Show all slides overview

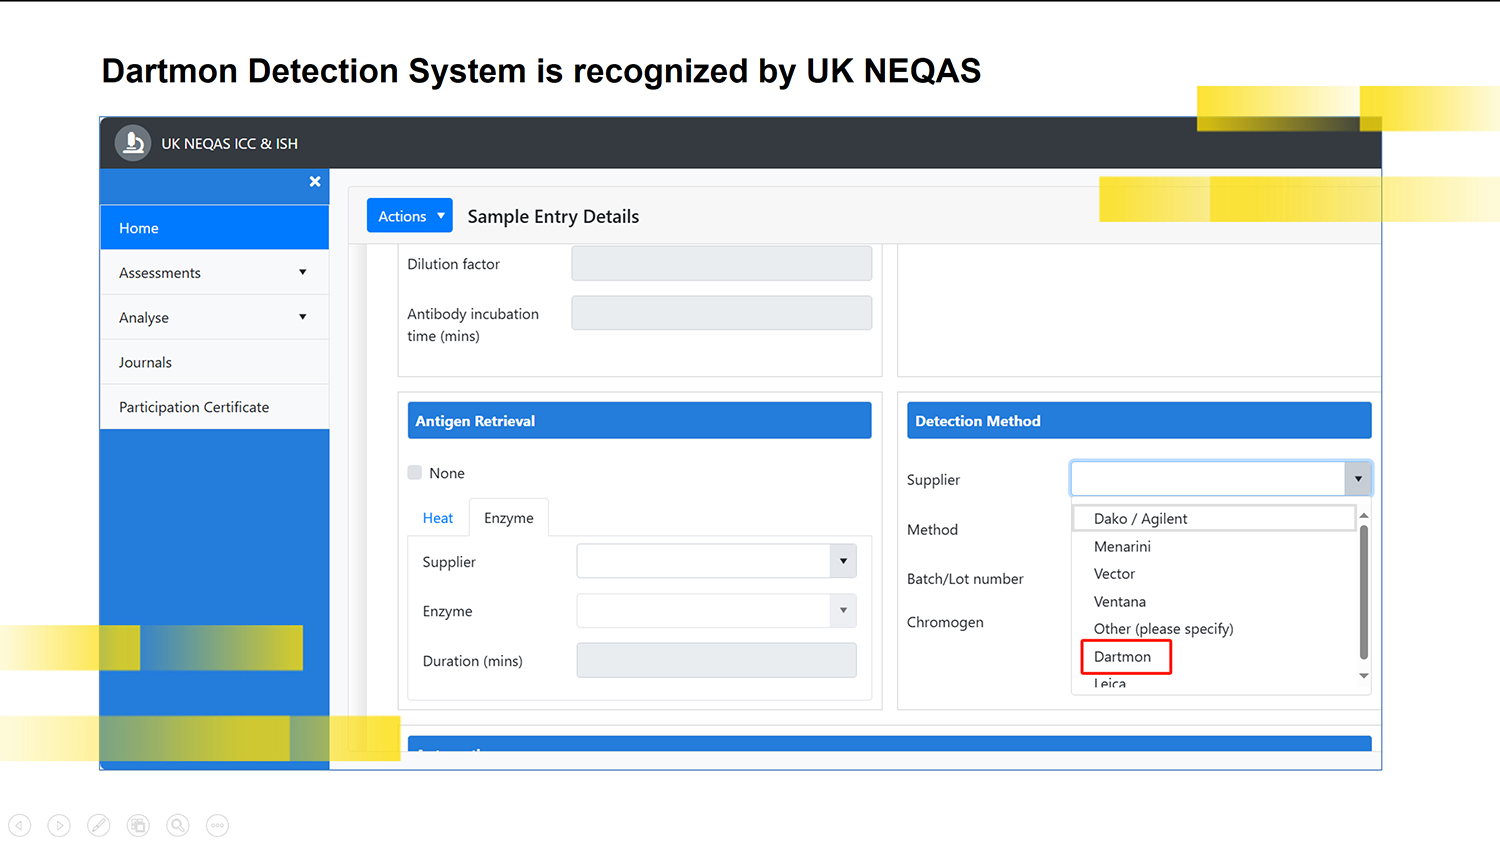coord(138,825)
